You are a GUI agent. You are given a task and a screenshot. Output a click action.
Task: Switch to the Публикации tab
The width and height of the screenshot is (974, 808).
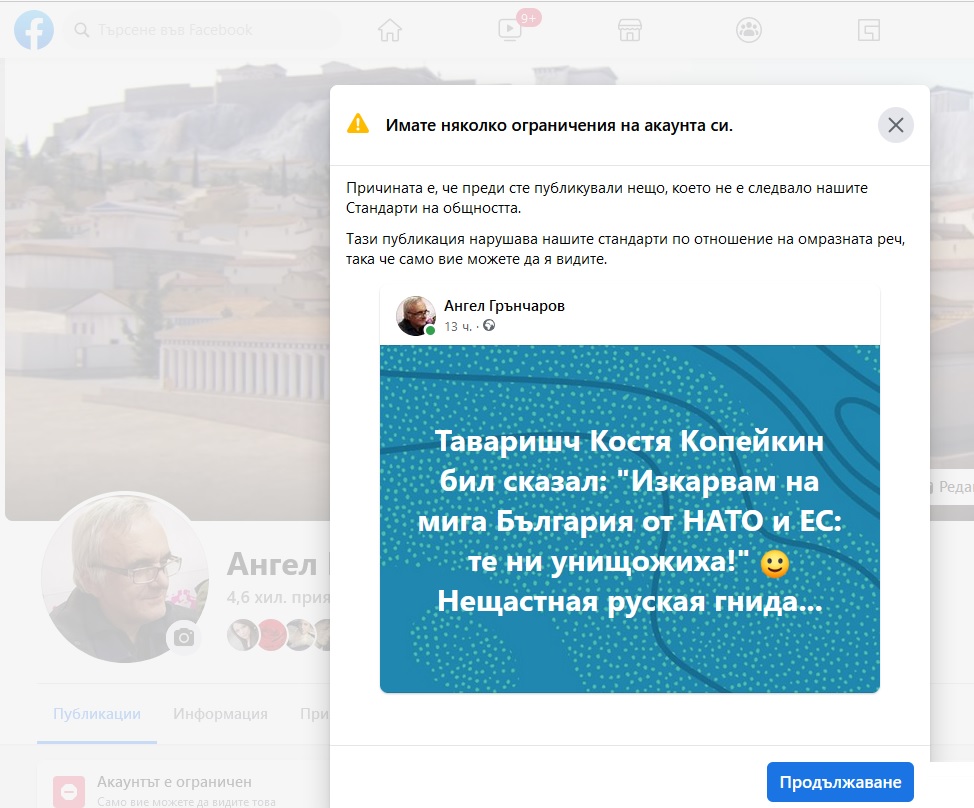click(97, 714)
